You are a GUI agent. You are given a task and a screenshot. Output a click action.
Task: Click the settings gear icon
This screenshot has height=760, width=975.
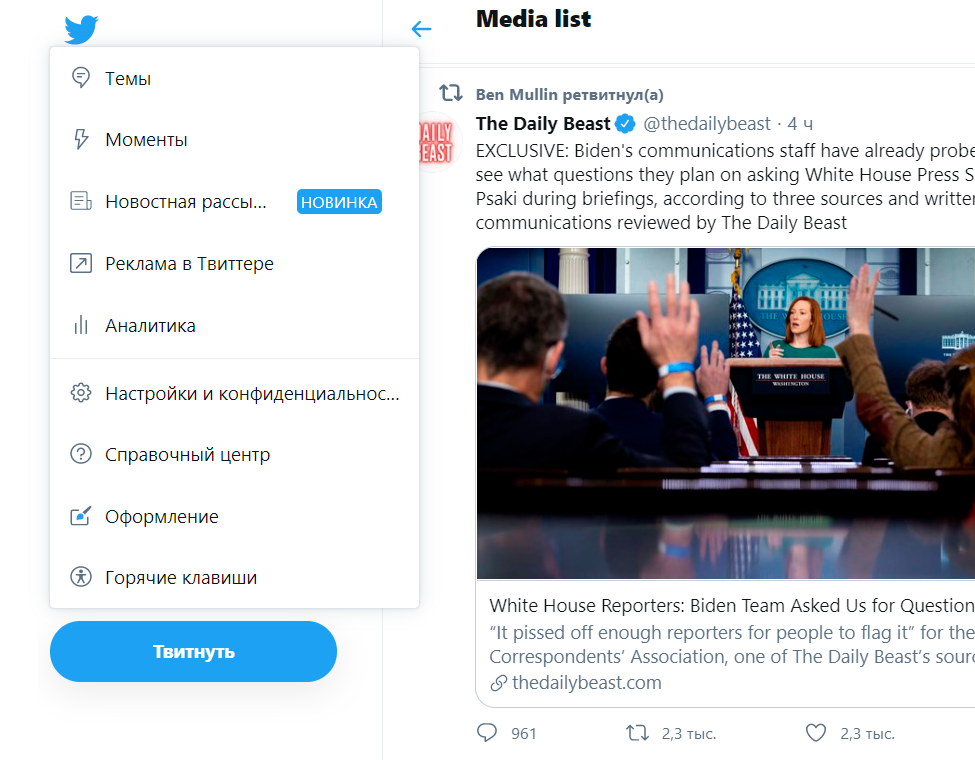pyautogui.click(x=81, y=393)
